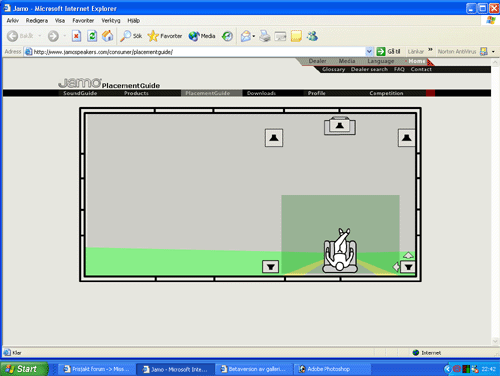This screenshot has height=376, width=500.
Task: Open the Favoriter menu
Action: click(x=83, y=21)
